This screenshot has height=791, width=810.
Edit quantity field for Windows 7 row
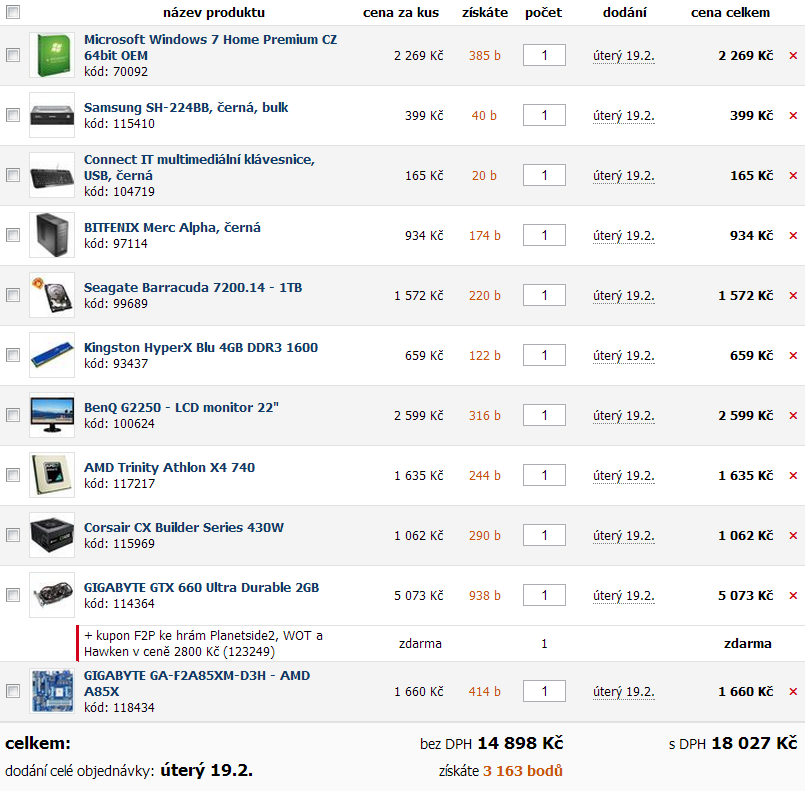(544, 55)
